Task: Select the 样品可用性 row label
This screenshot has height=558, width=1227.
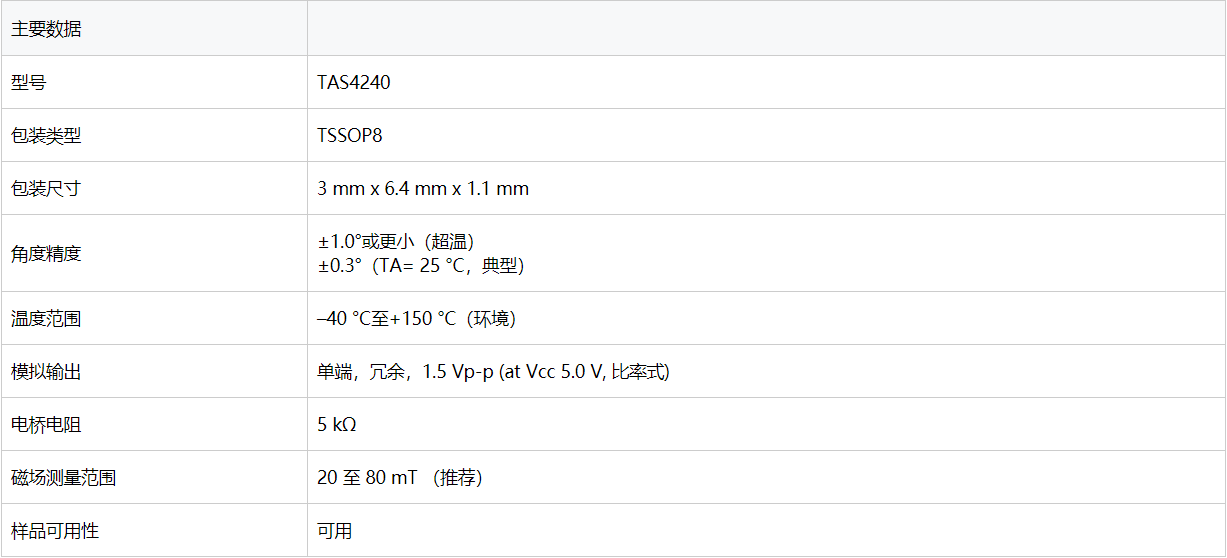Action: [x=55, y=531]
